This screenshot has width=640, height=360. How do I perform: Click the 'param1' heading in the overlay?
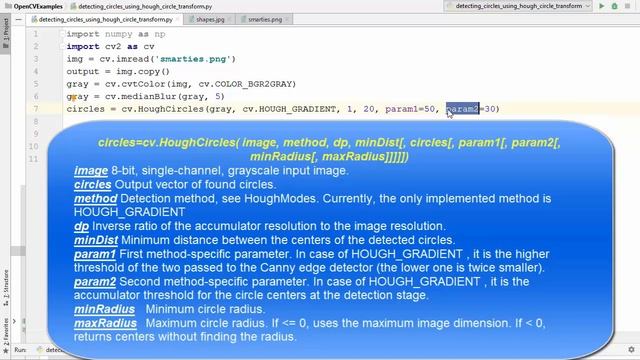95,254
